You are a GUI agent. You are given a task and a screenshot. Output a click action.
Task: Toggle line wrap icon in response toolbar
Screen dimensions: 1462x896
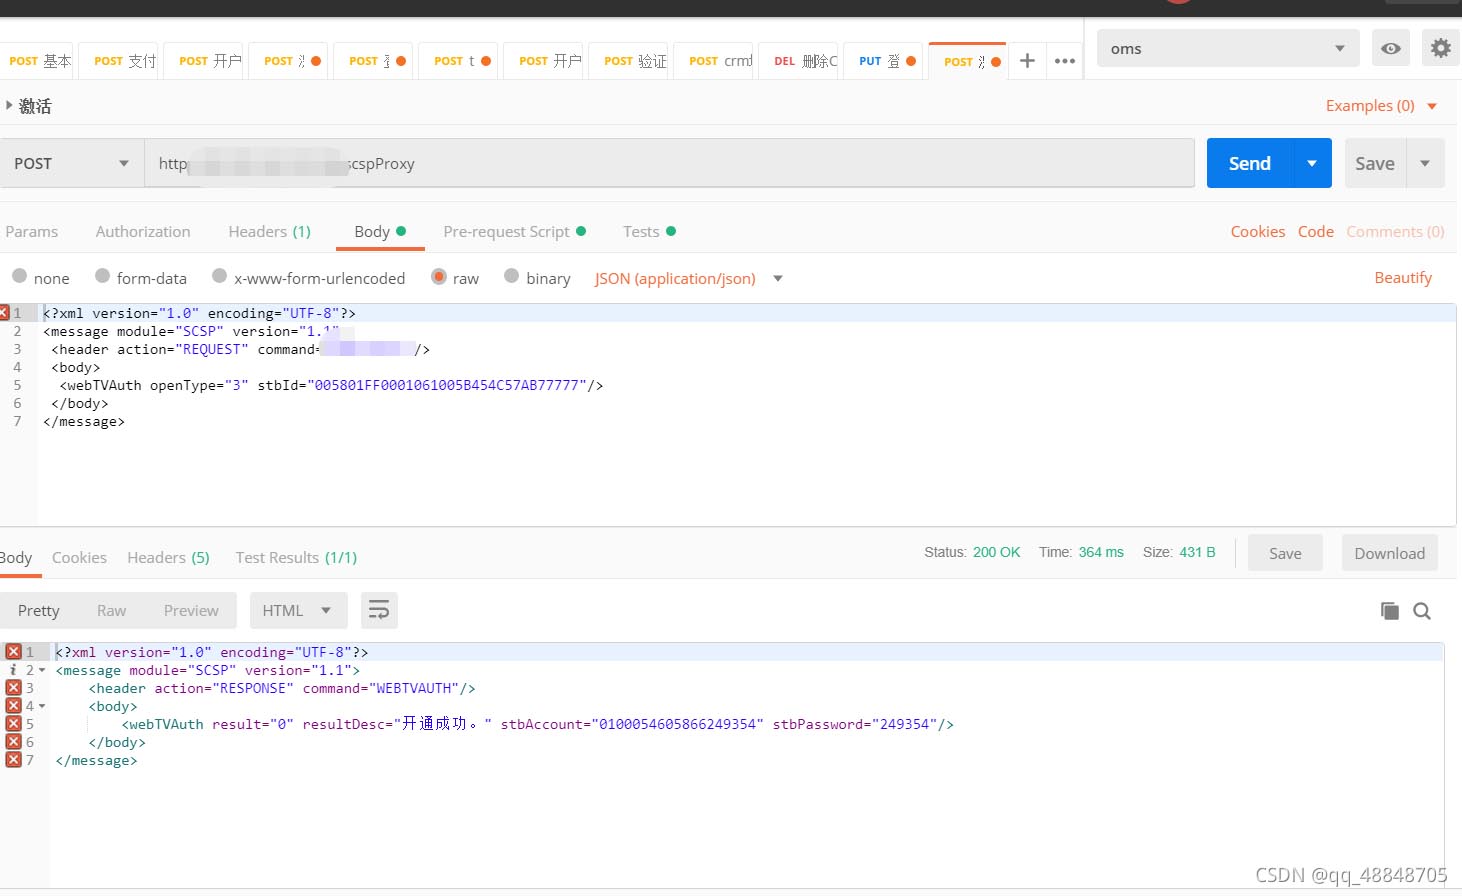(379, 610)
